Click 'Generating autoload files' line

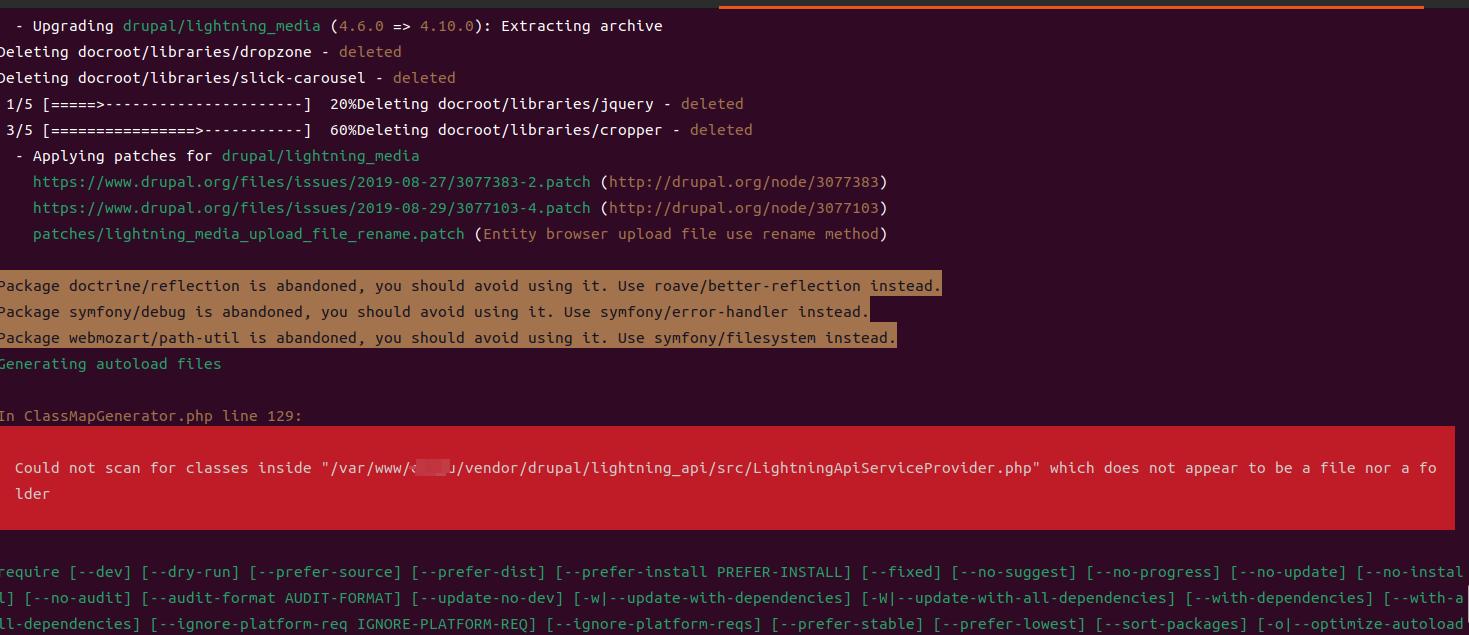110,364
